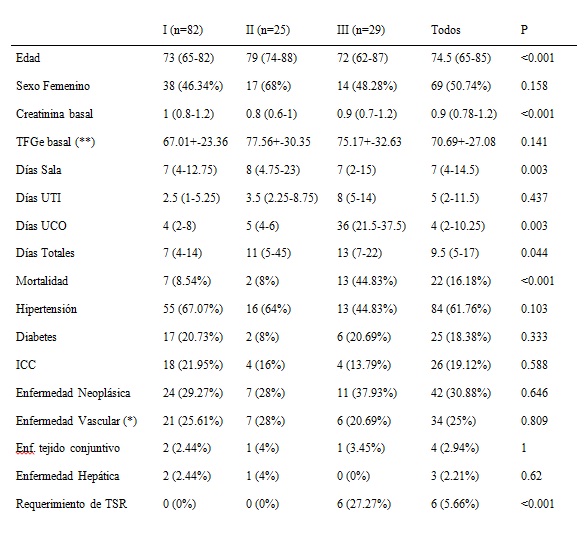The height and width of the screenshot is (541, 587).
Task: Click the Mortalidad value 13 (44.83%)
Action: tap(367, 281)
